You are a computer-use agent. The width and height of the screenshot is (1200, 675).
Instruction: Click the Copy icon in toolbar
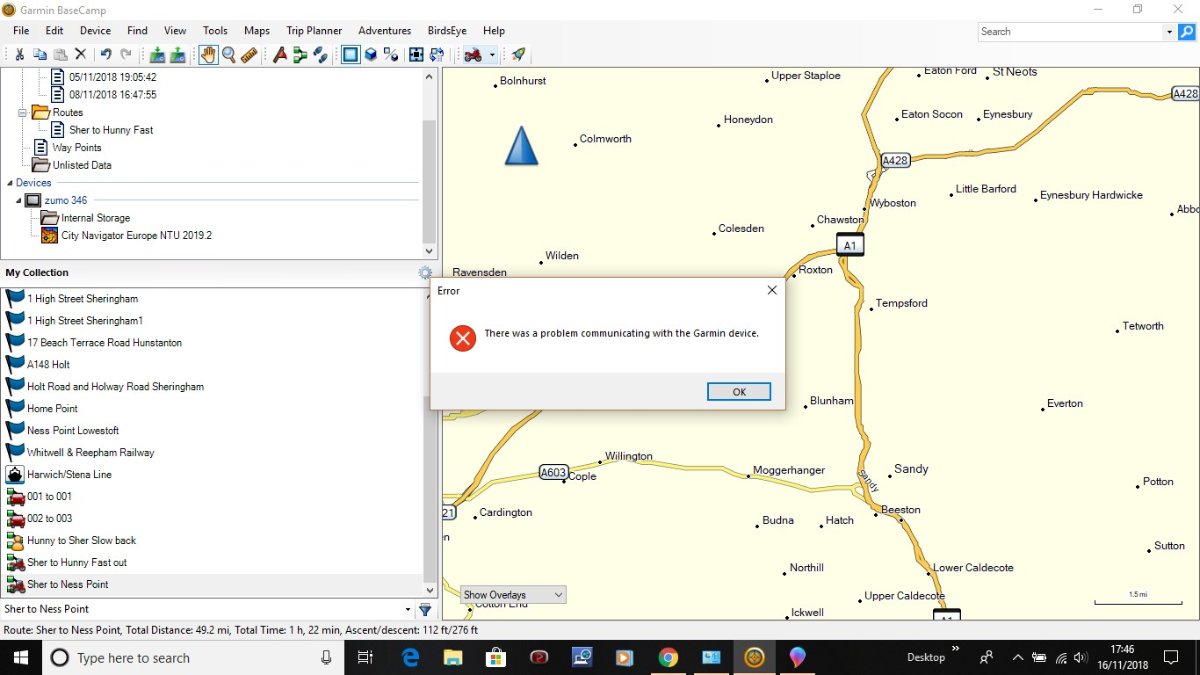point(40,55)
